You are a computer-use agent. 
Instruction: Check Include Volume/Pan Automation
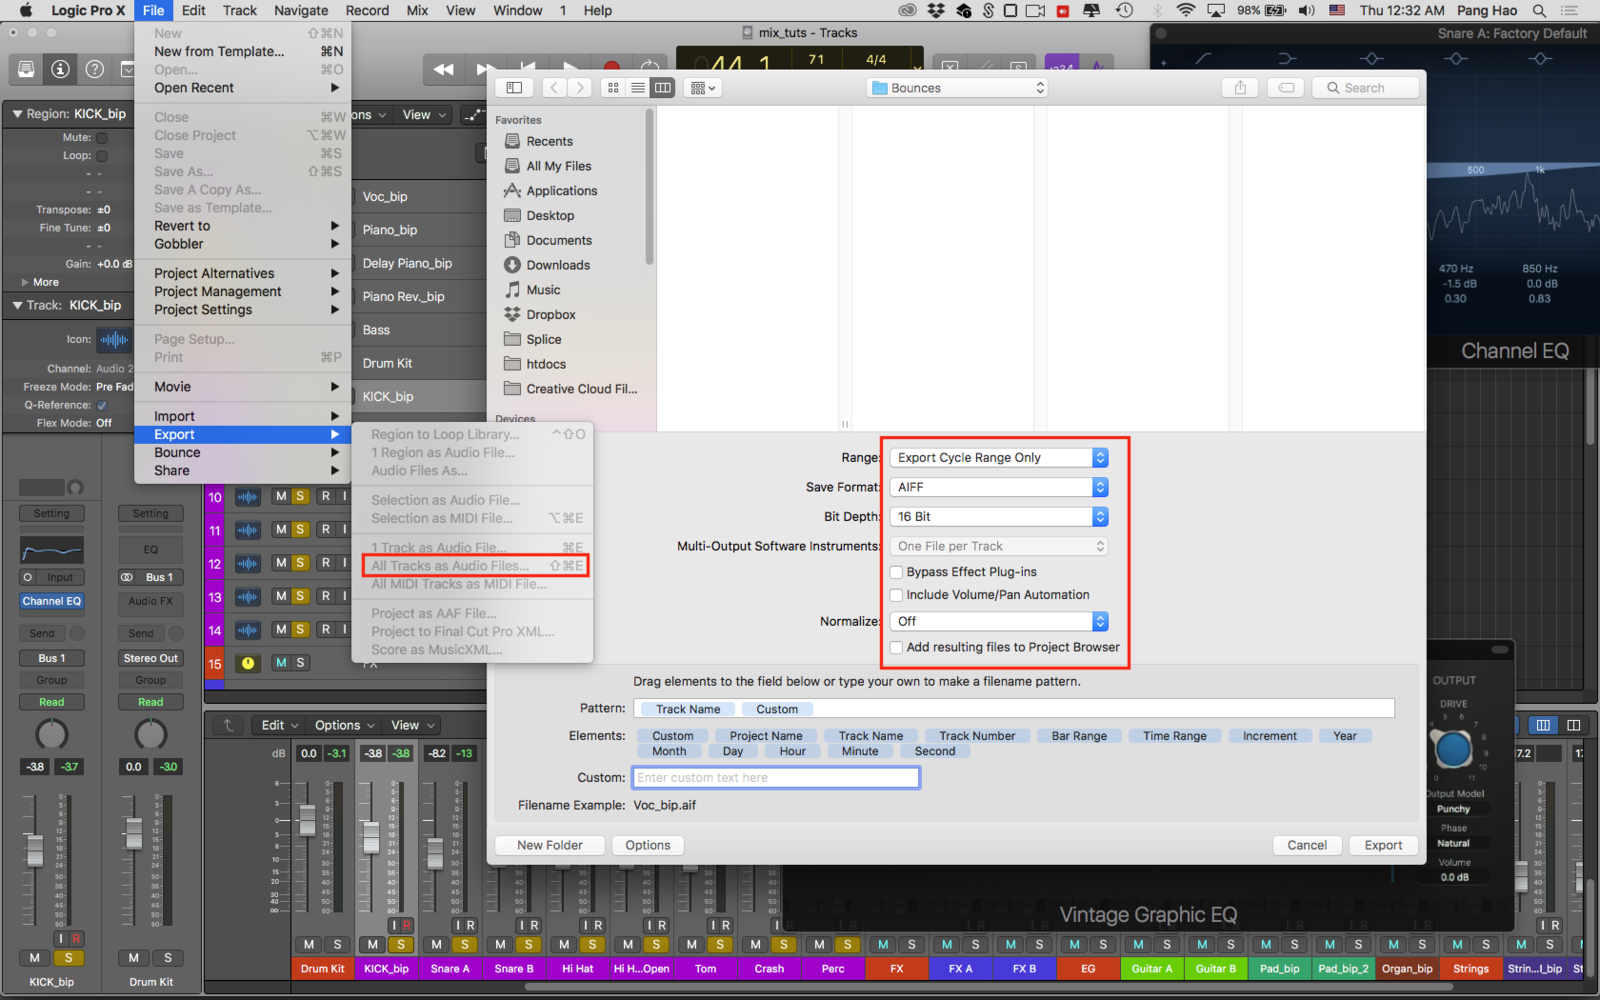click(x=897, y=595)
